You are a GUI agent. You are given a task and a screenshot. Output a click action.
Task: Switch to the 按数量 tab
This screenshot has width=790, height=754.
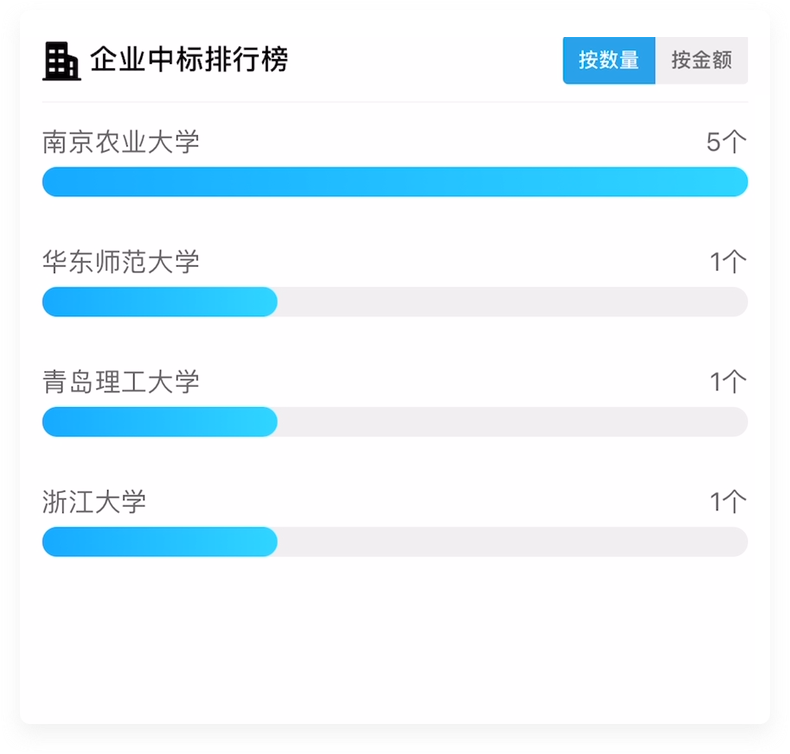click(609, 60)
